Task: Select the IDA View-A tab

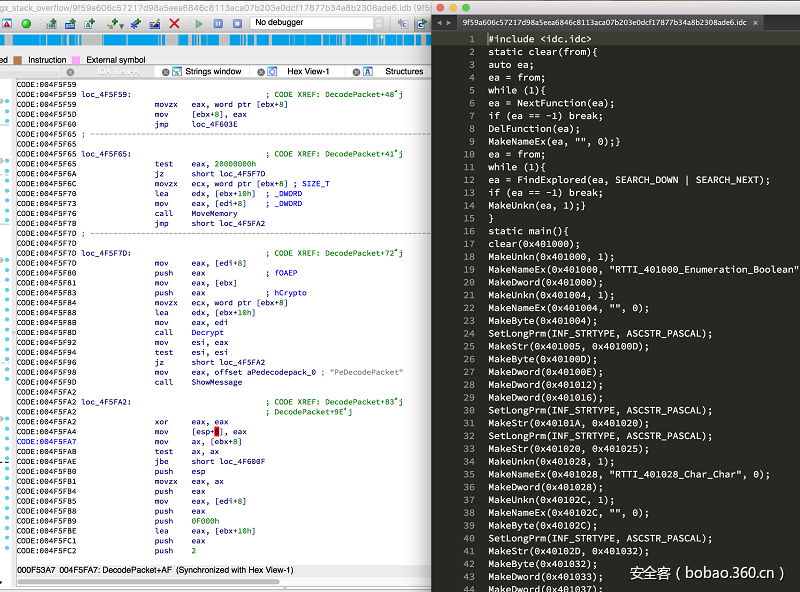Action: [118, 72]
